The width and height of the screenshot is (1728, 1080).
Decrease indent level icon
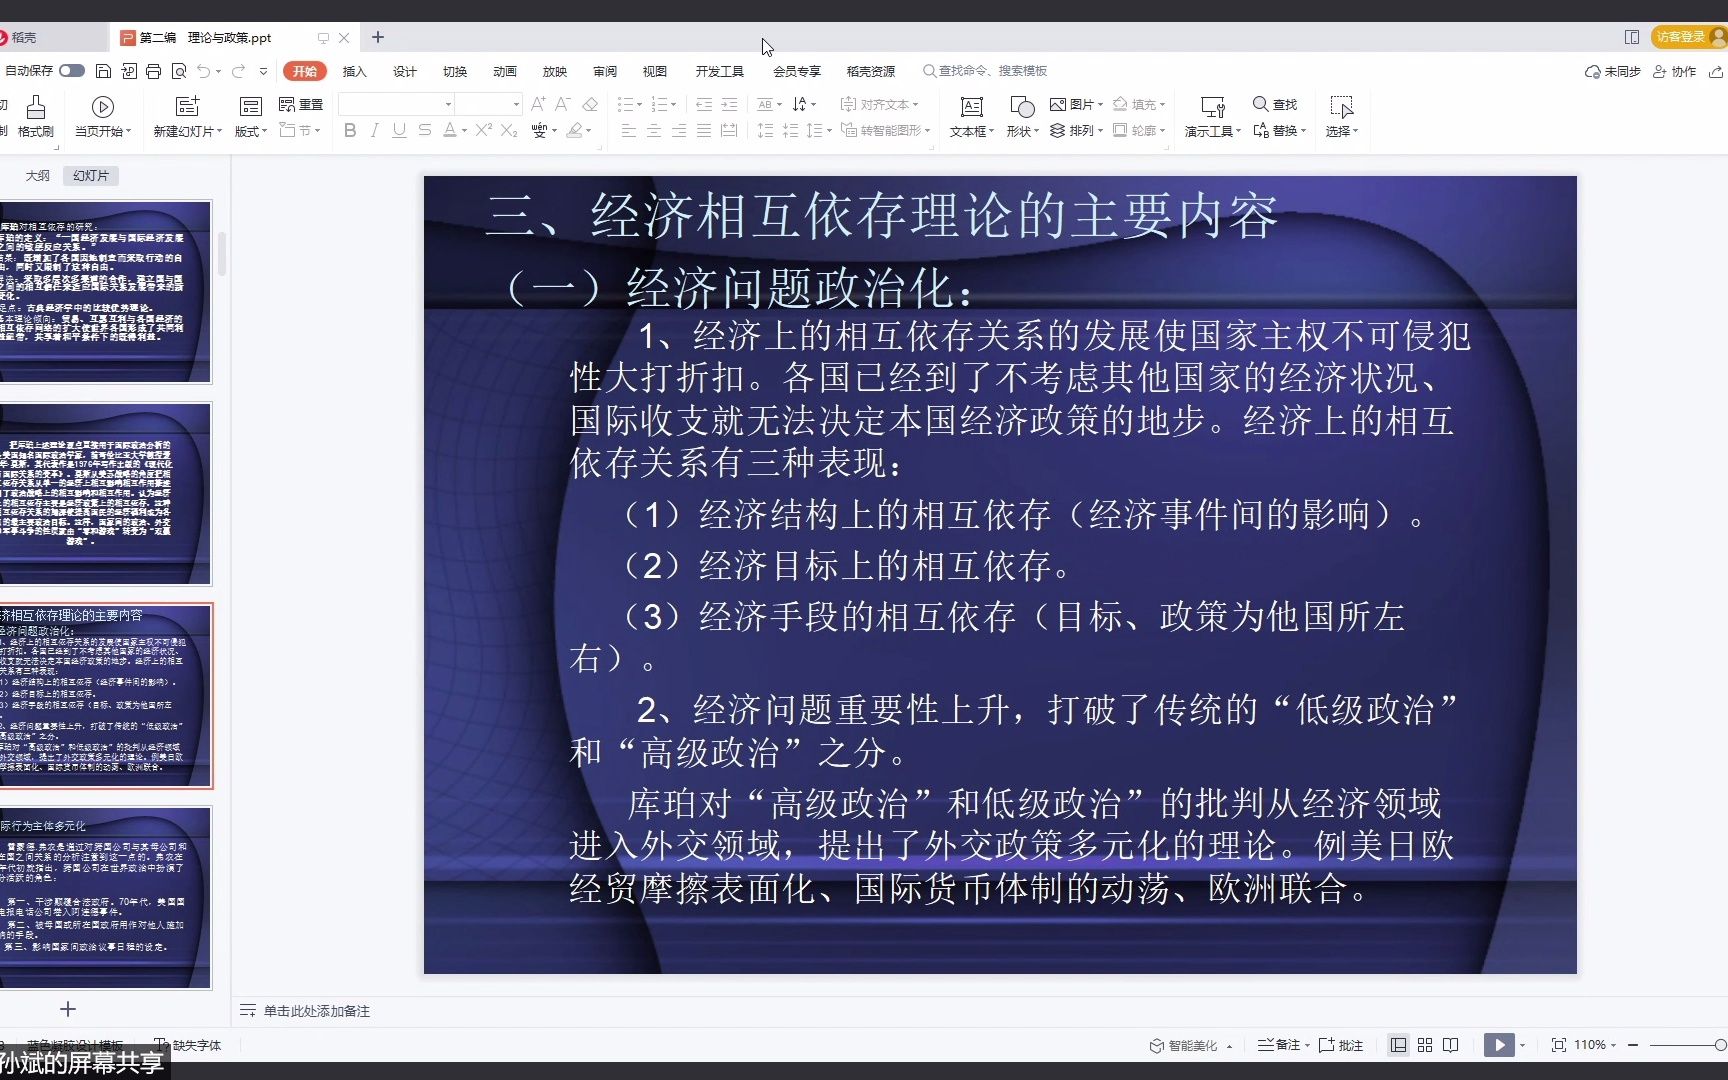(x=704, y=104)
